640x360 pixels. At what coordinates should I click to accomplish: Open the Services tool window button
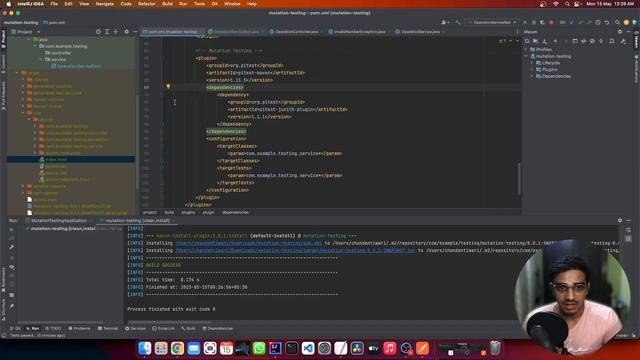[x=135, y=328]
